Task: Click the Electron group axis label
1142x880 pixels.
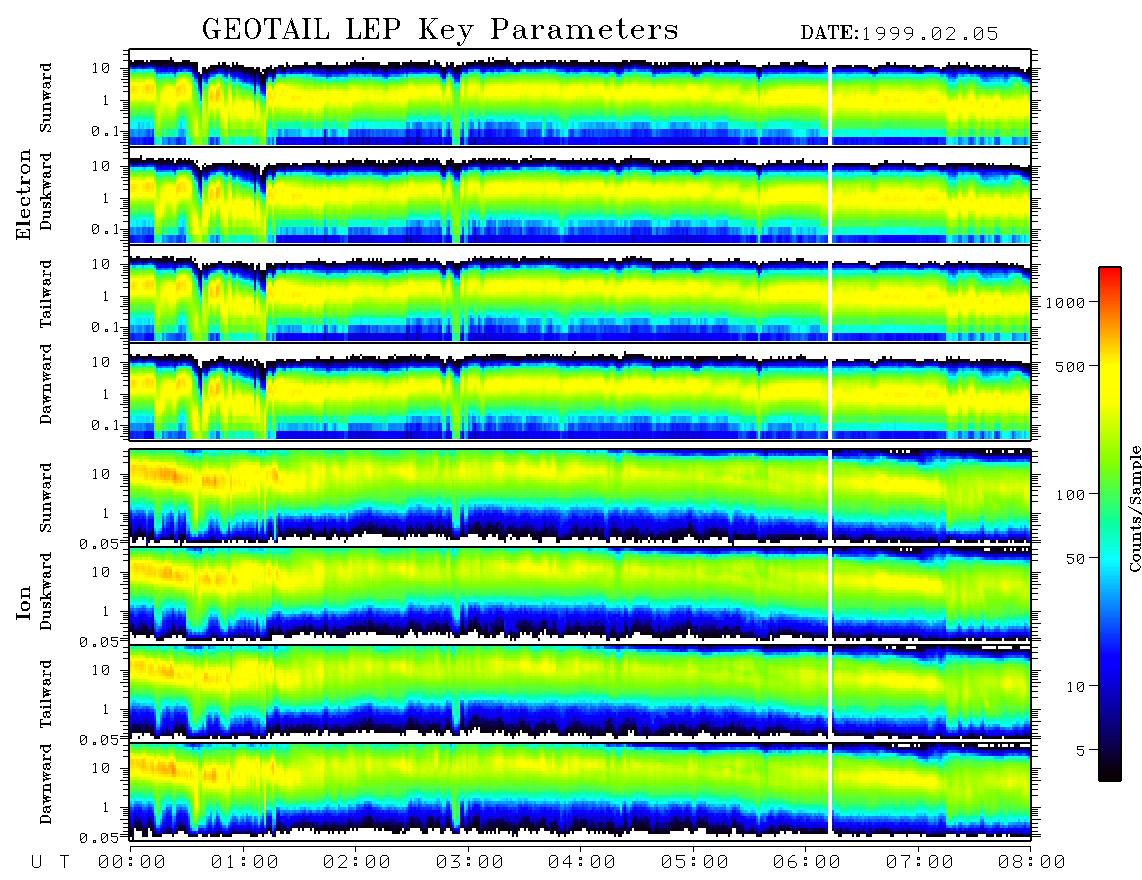Action: [x=24, y=194]
